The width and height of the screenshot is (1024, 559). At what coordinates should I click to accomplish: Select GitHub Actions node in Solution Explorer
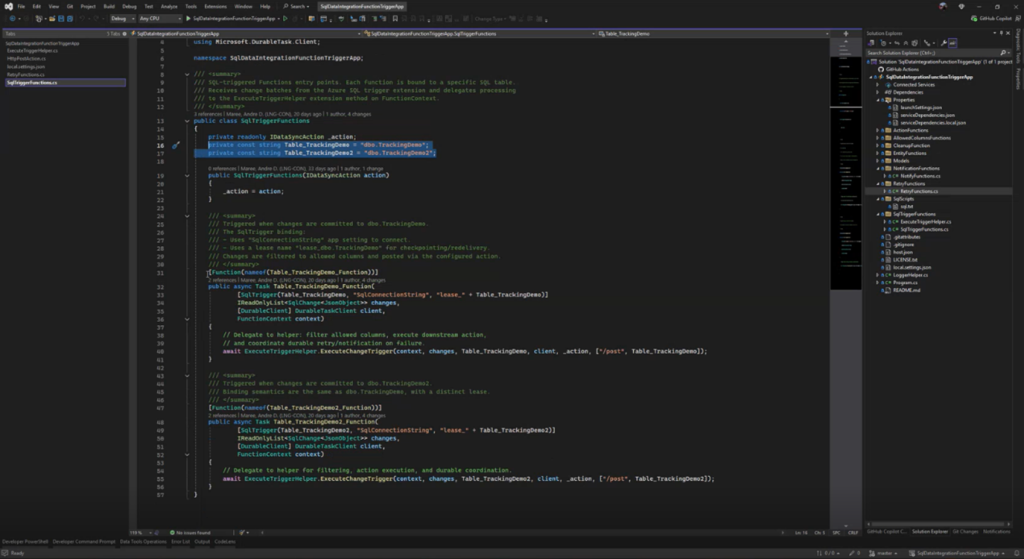[903, 69]
